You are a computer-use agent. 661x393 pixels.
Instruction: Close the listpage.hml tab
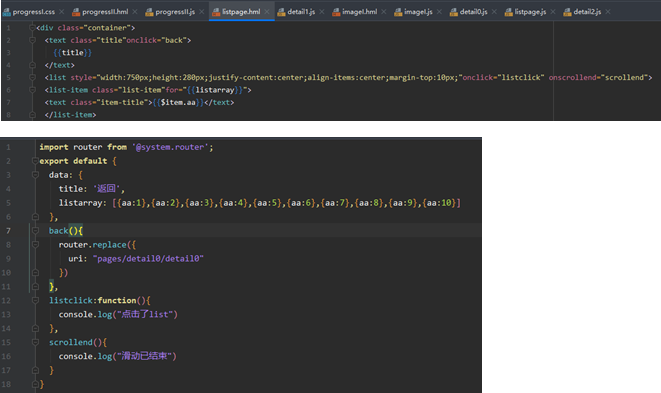(x=267, y=12)
